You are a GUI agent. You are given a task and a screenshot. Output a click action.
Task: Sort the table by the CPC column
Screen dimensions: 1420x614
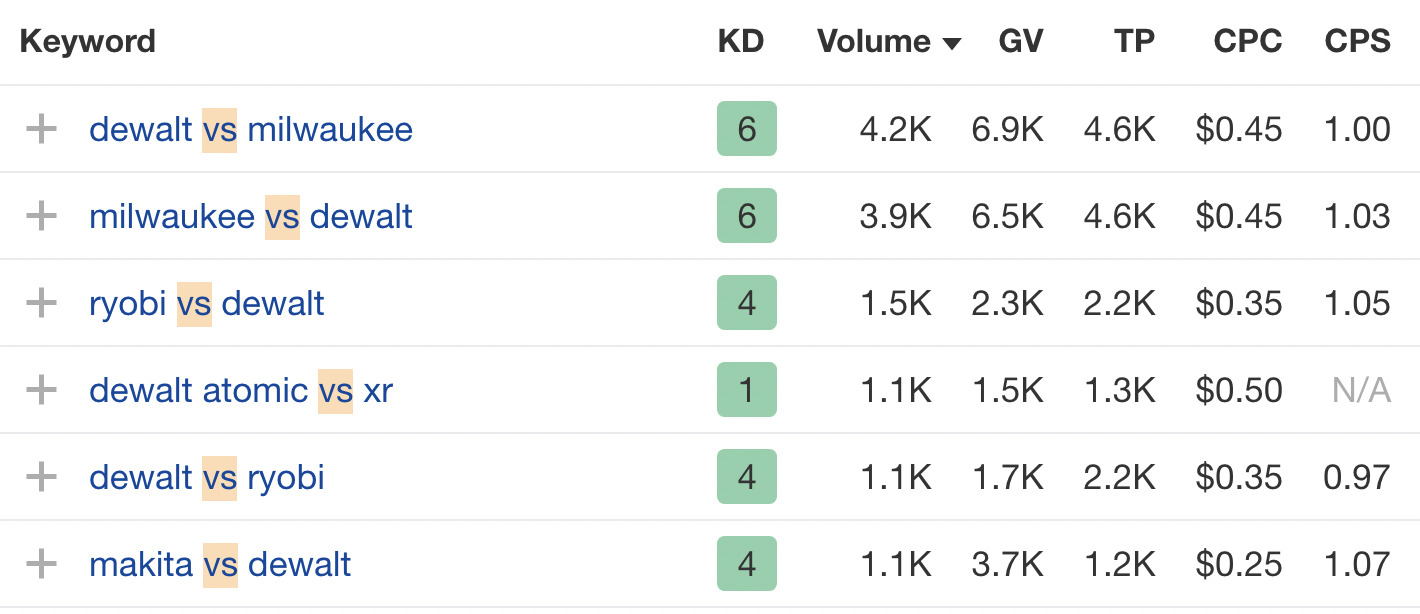[1248, 41]
